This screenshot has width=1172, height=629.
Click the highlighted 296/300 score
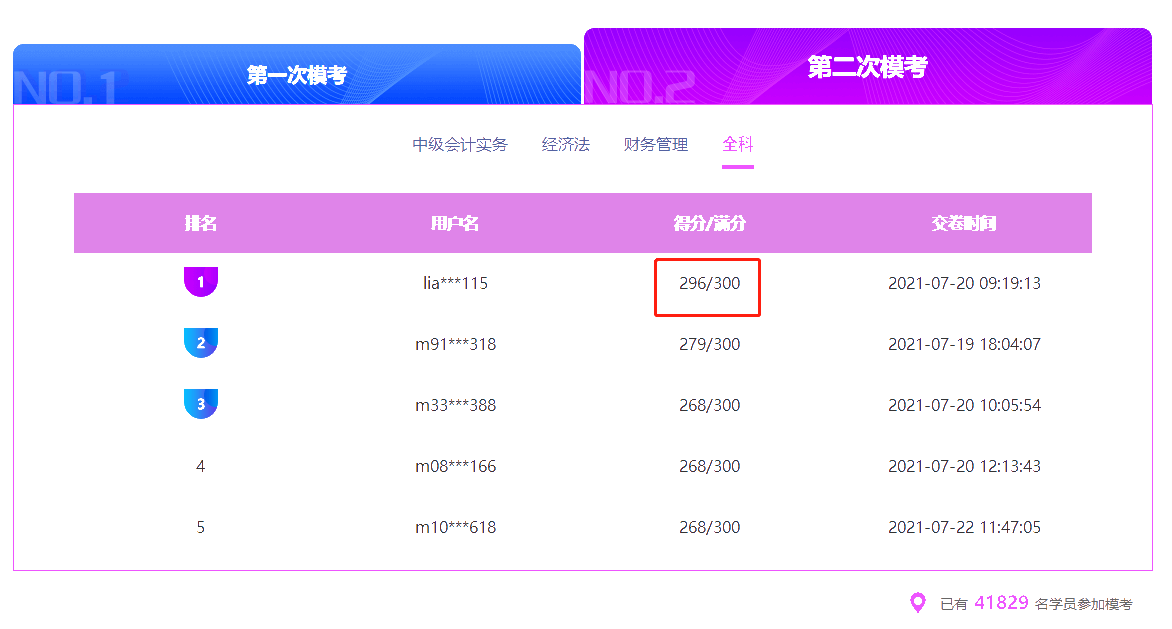pos(707,283)
